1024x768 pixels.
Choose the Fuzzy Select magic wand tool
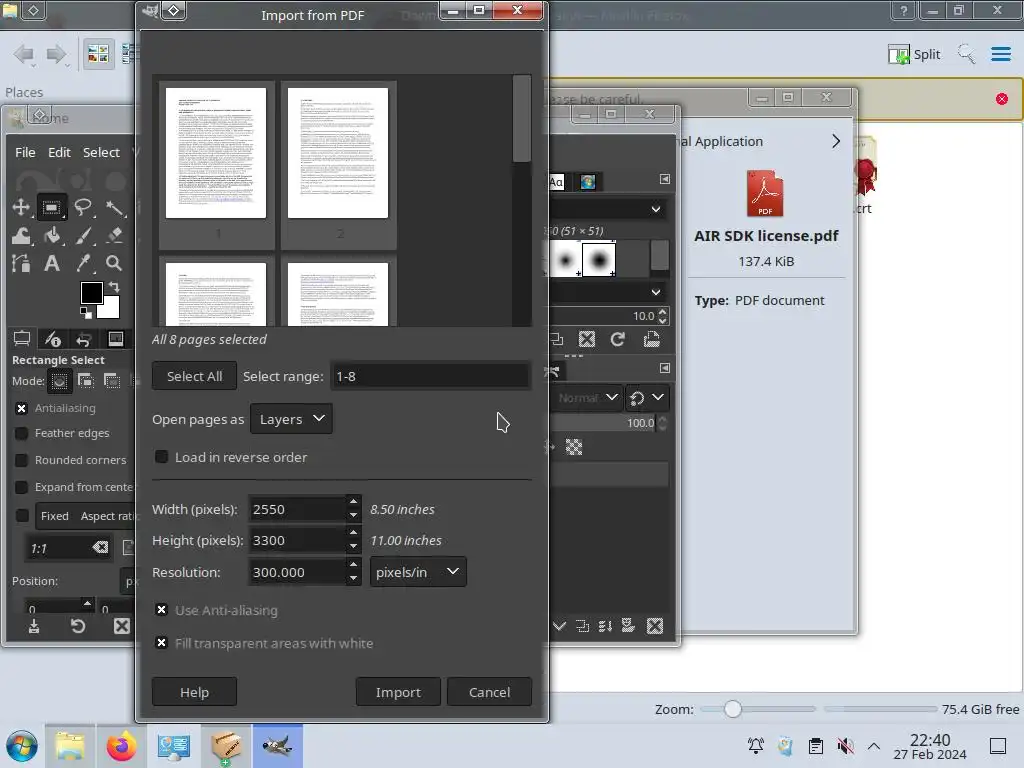tap(114, 208)
